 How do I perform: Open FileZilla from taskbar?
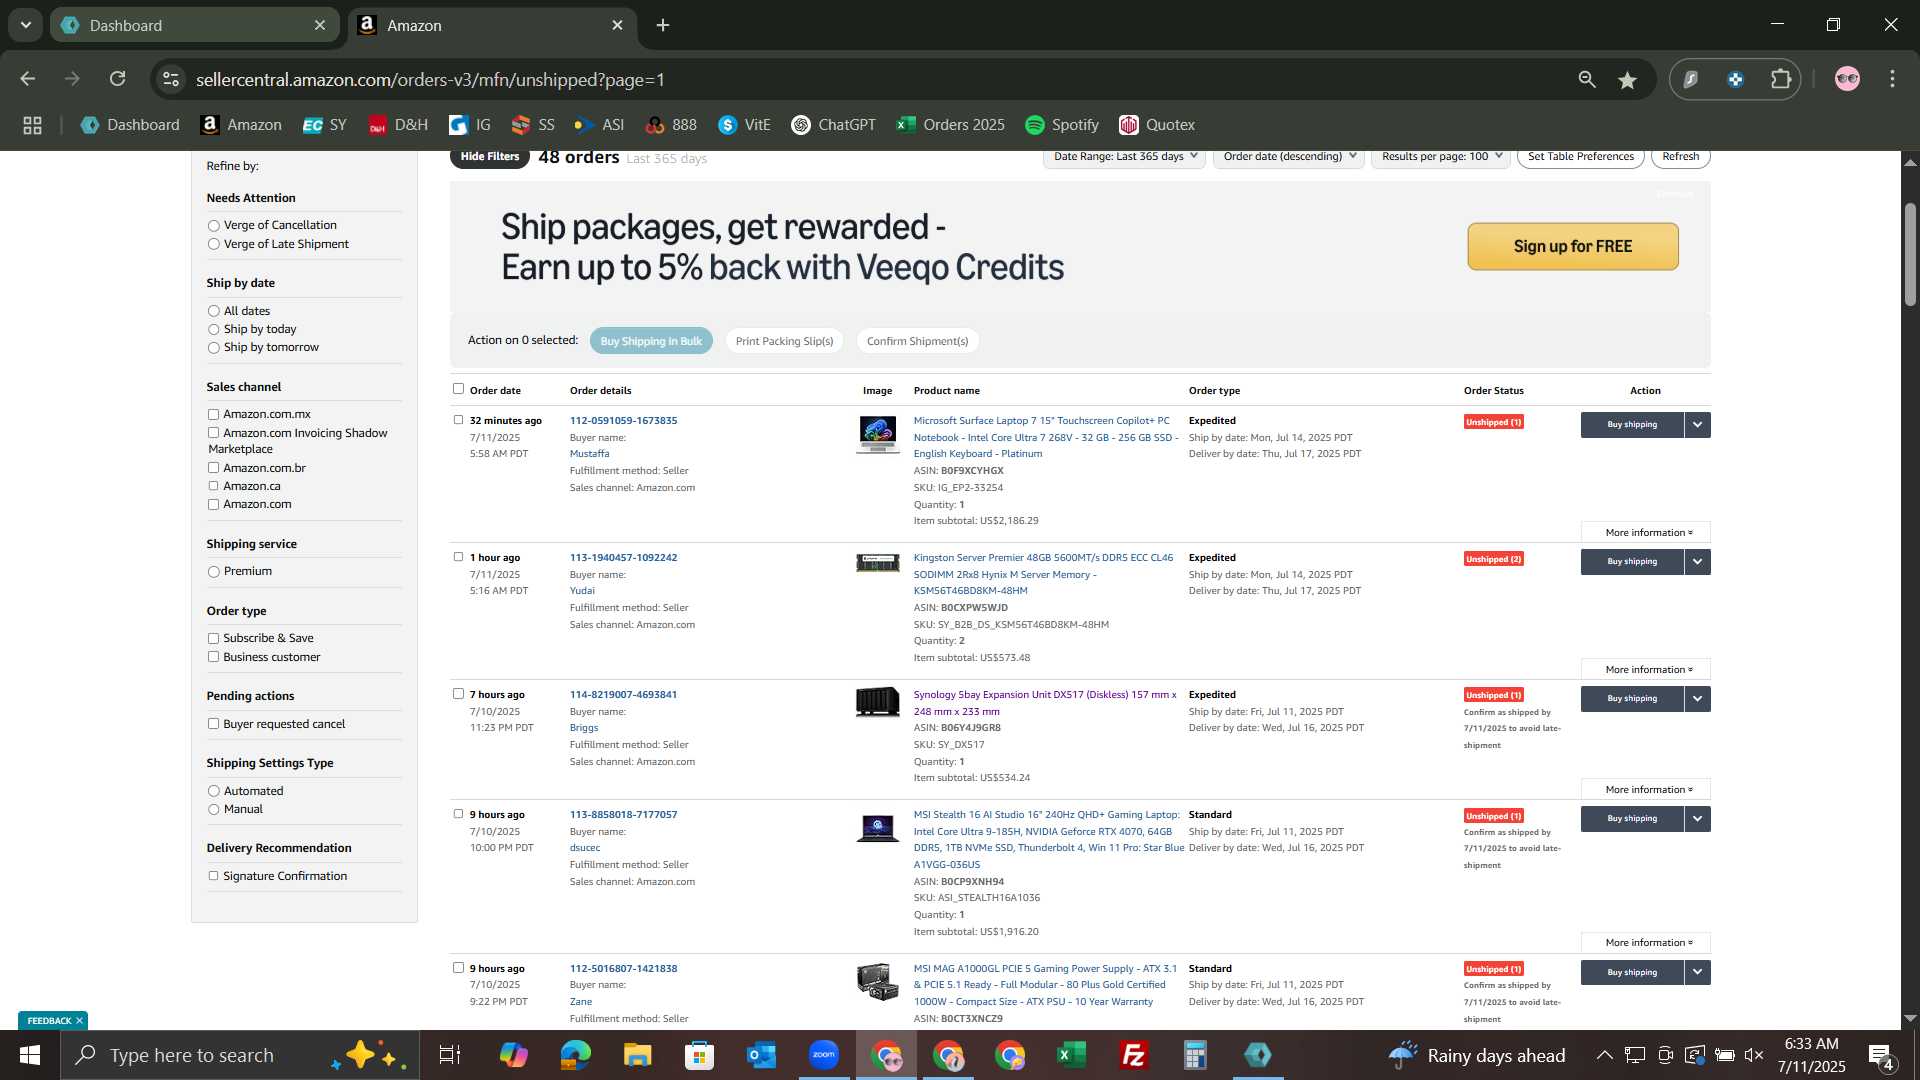pos(1134,1055)
